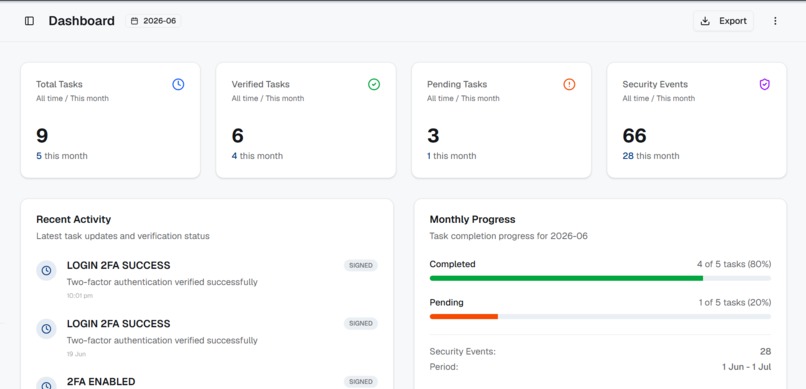Click the green checkmark icon on Verified Tasks
This screenshot has height=389, width=806.
tap(374, 84)
